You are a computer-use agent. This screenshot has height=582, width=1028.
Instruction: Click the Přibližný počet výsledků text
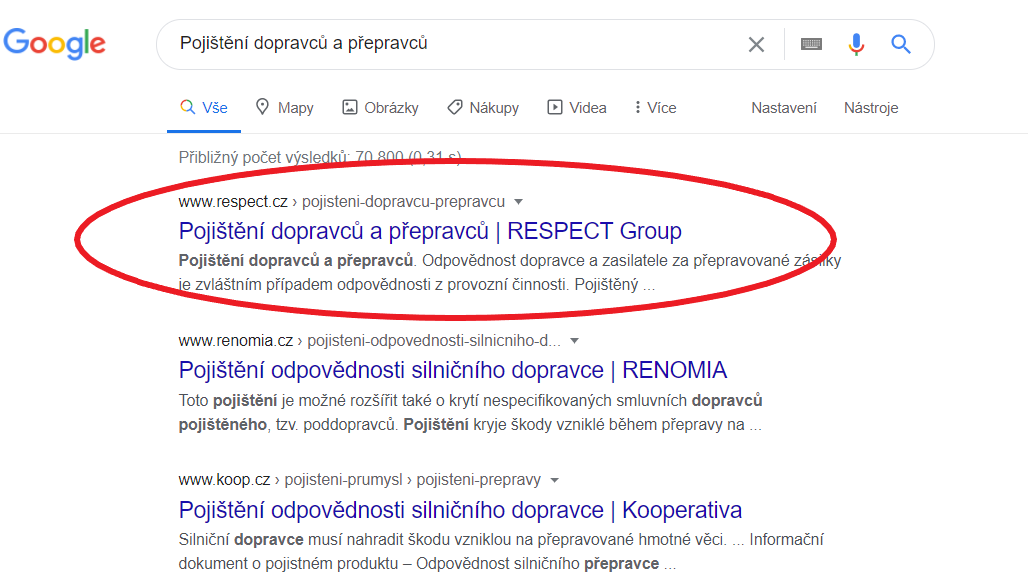320,157
